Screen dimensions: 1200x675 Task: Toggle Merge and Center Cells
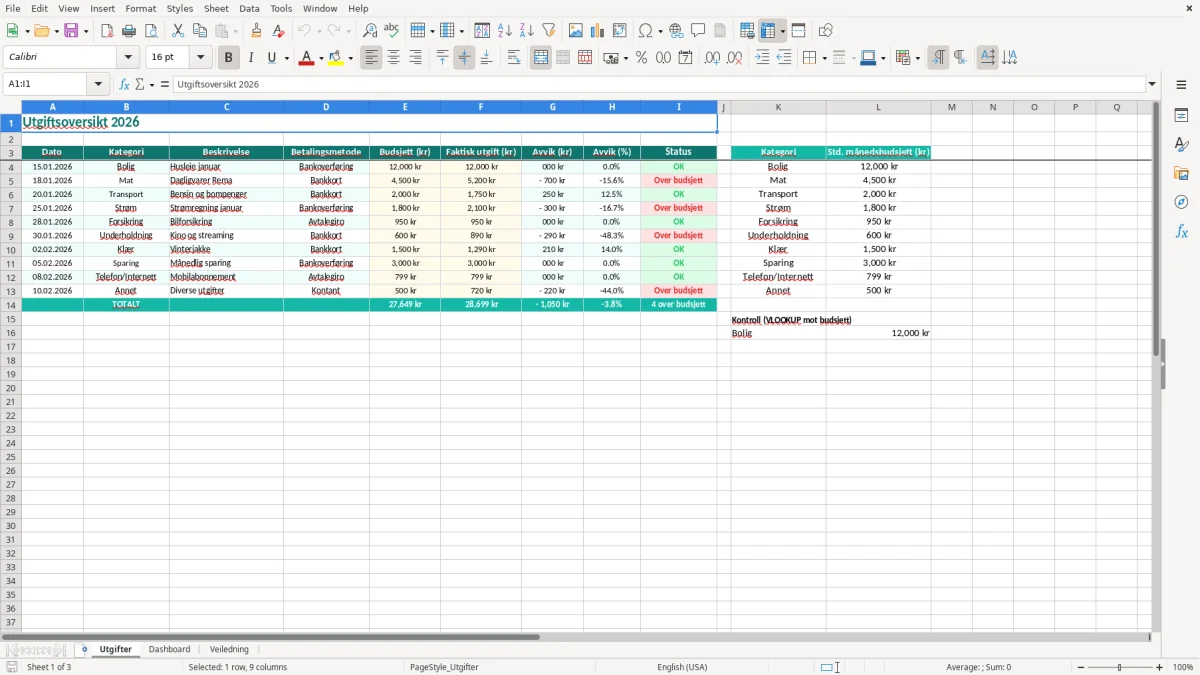click(541, 58)
